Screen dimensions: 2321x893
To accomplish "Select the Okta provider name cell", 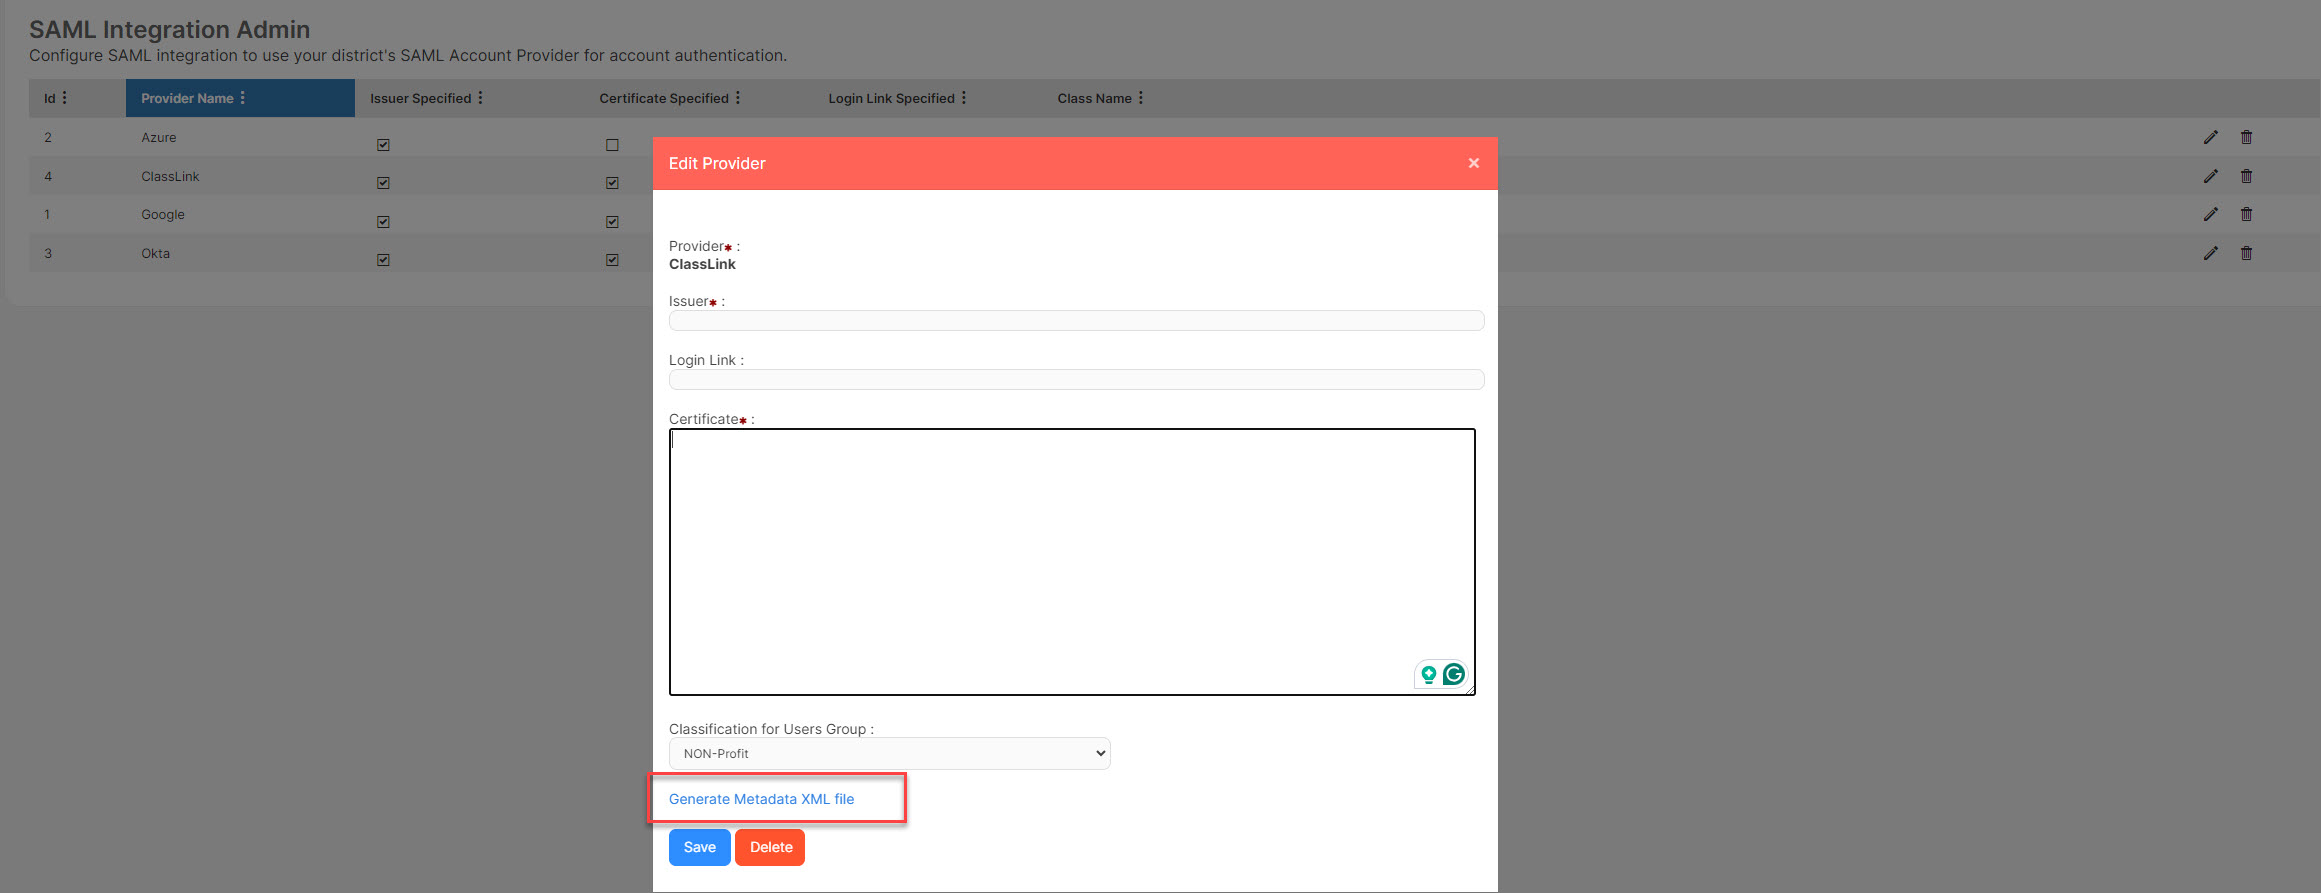I will (155, 253).
